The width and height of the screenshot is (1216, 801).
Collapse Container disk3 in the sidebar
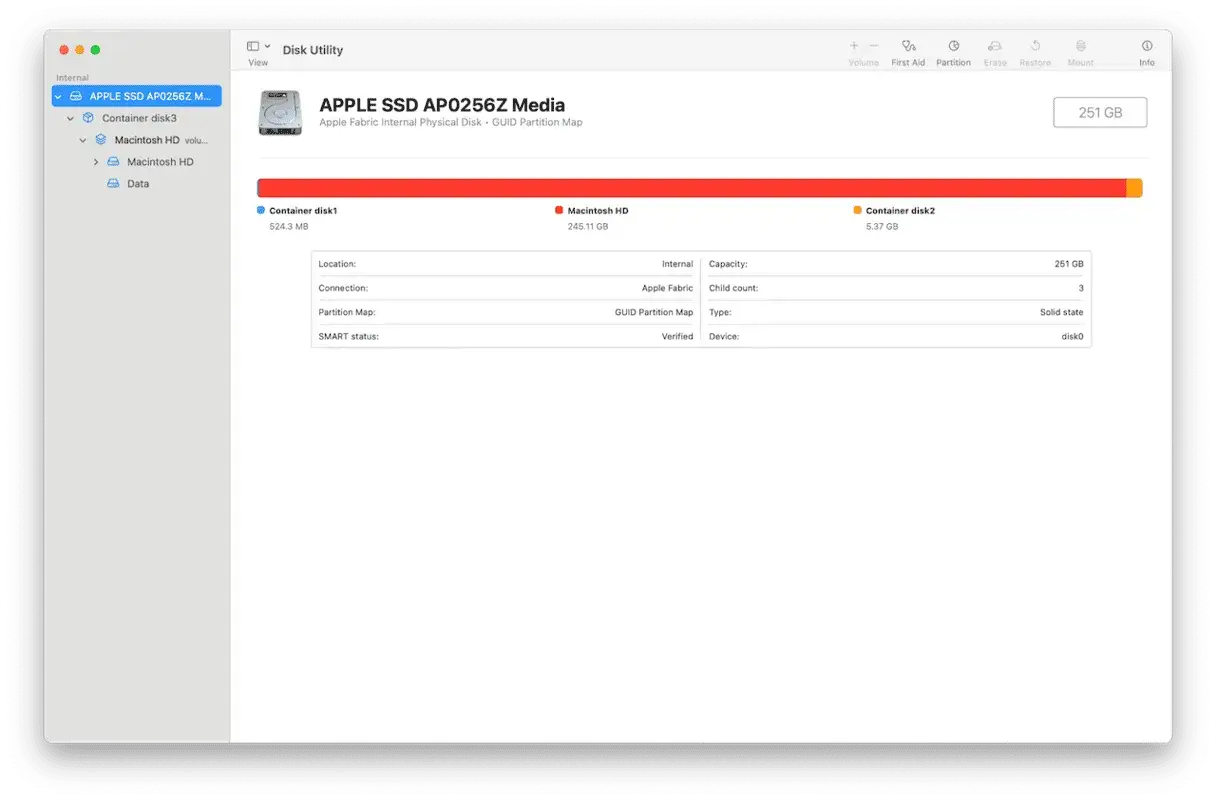coord(71,118)
